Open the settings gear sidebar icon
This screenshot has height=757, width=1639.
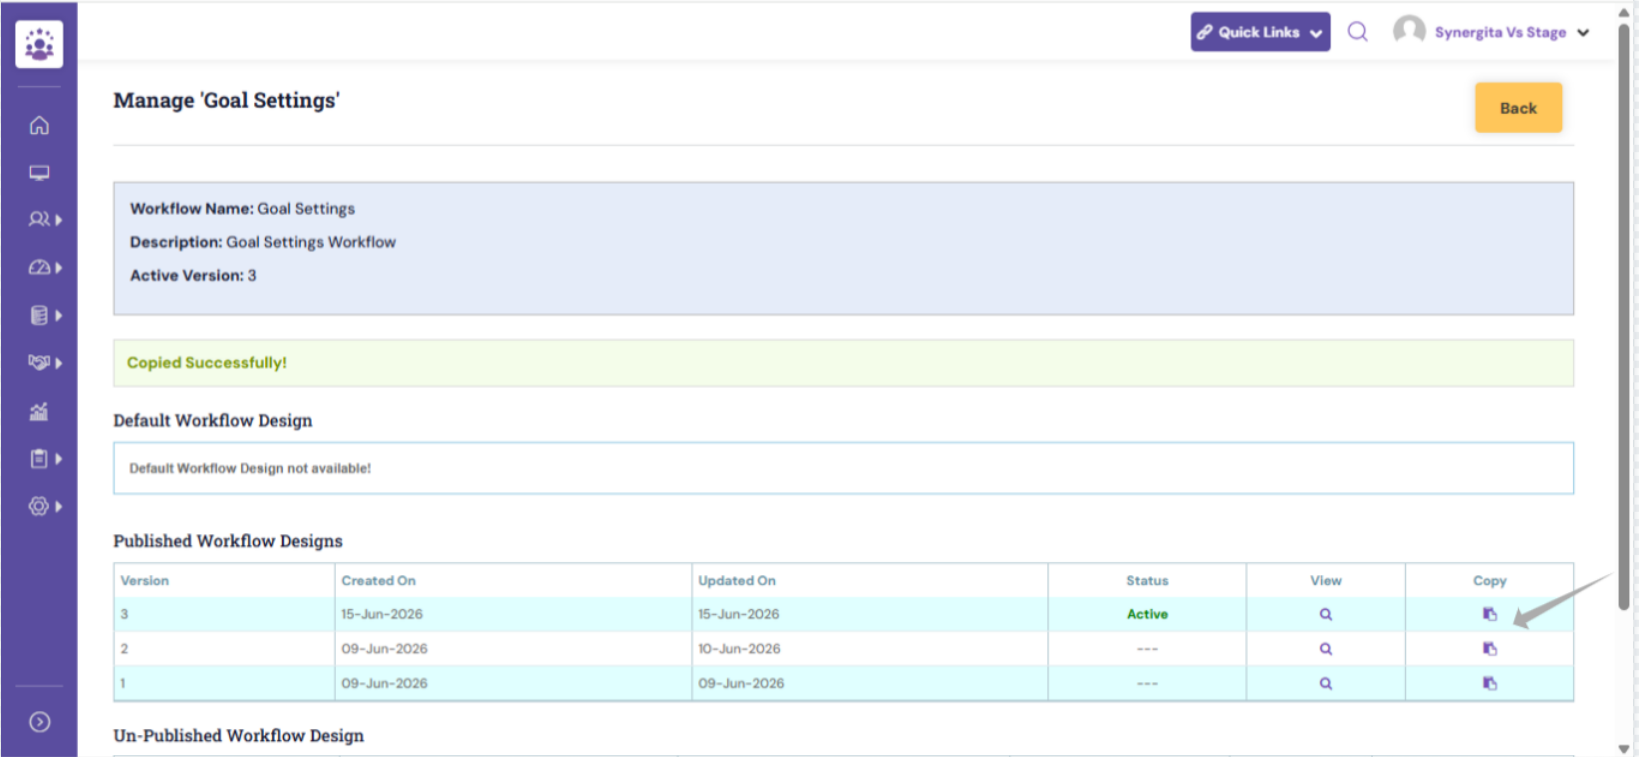[x=39, y=506]
